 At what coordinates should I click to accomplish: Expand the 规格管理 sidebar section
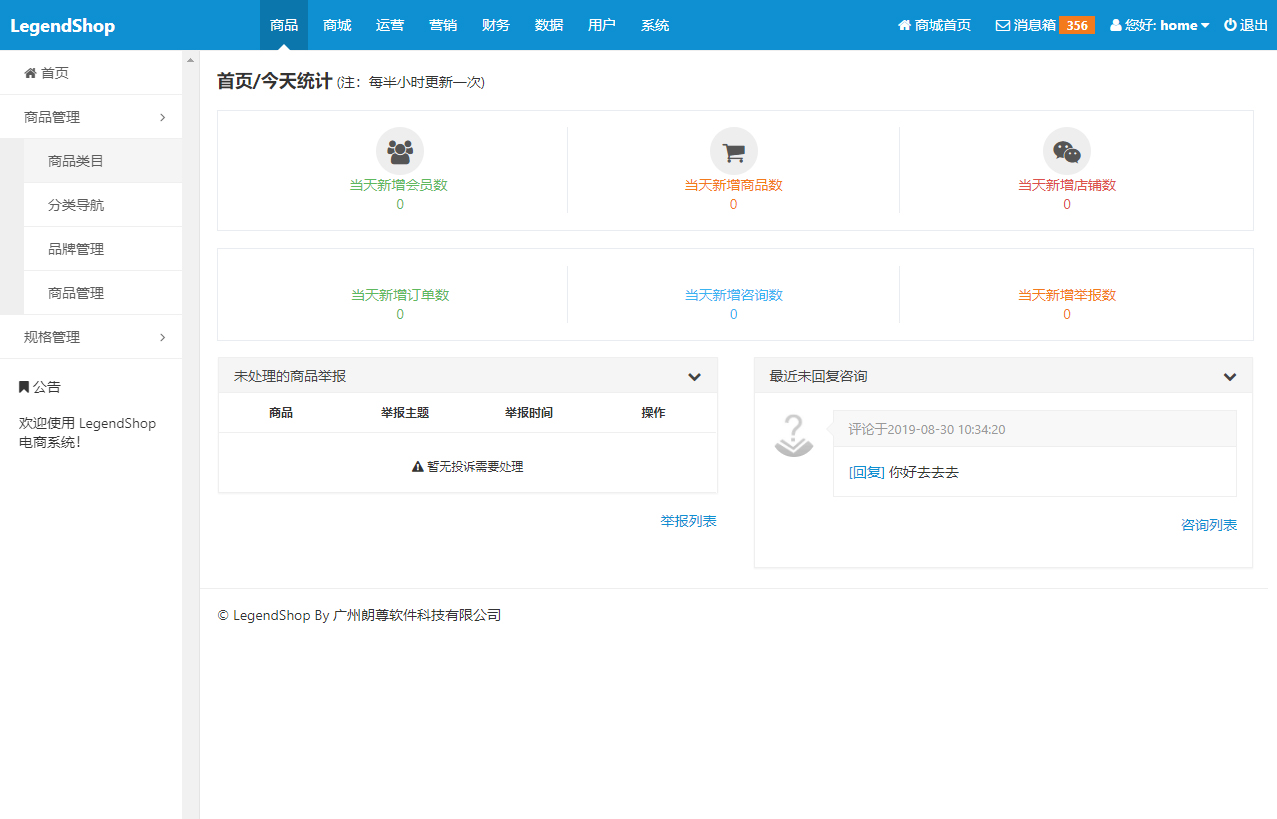91,337
